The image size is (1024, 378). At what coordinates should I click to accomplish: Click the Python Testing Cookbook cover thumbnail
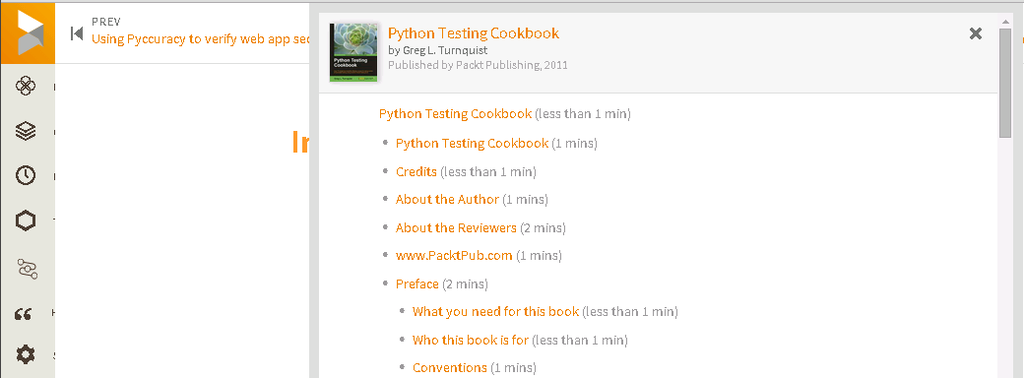point(353,52)
